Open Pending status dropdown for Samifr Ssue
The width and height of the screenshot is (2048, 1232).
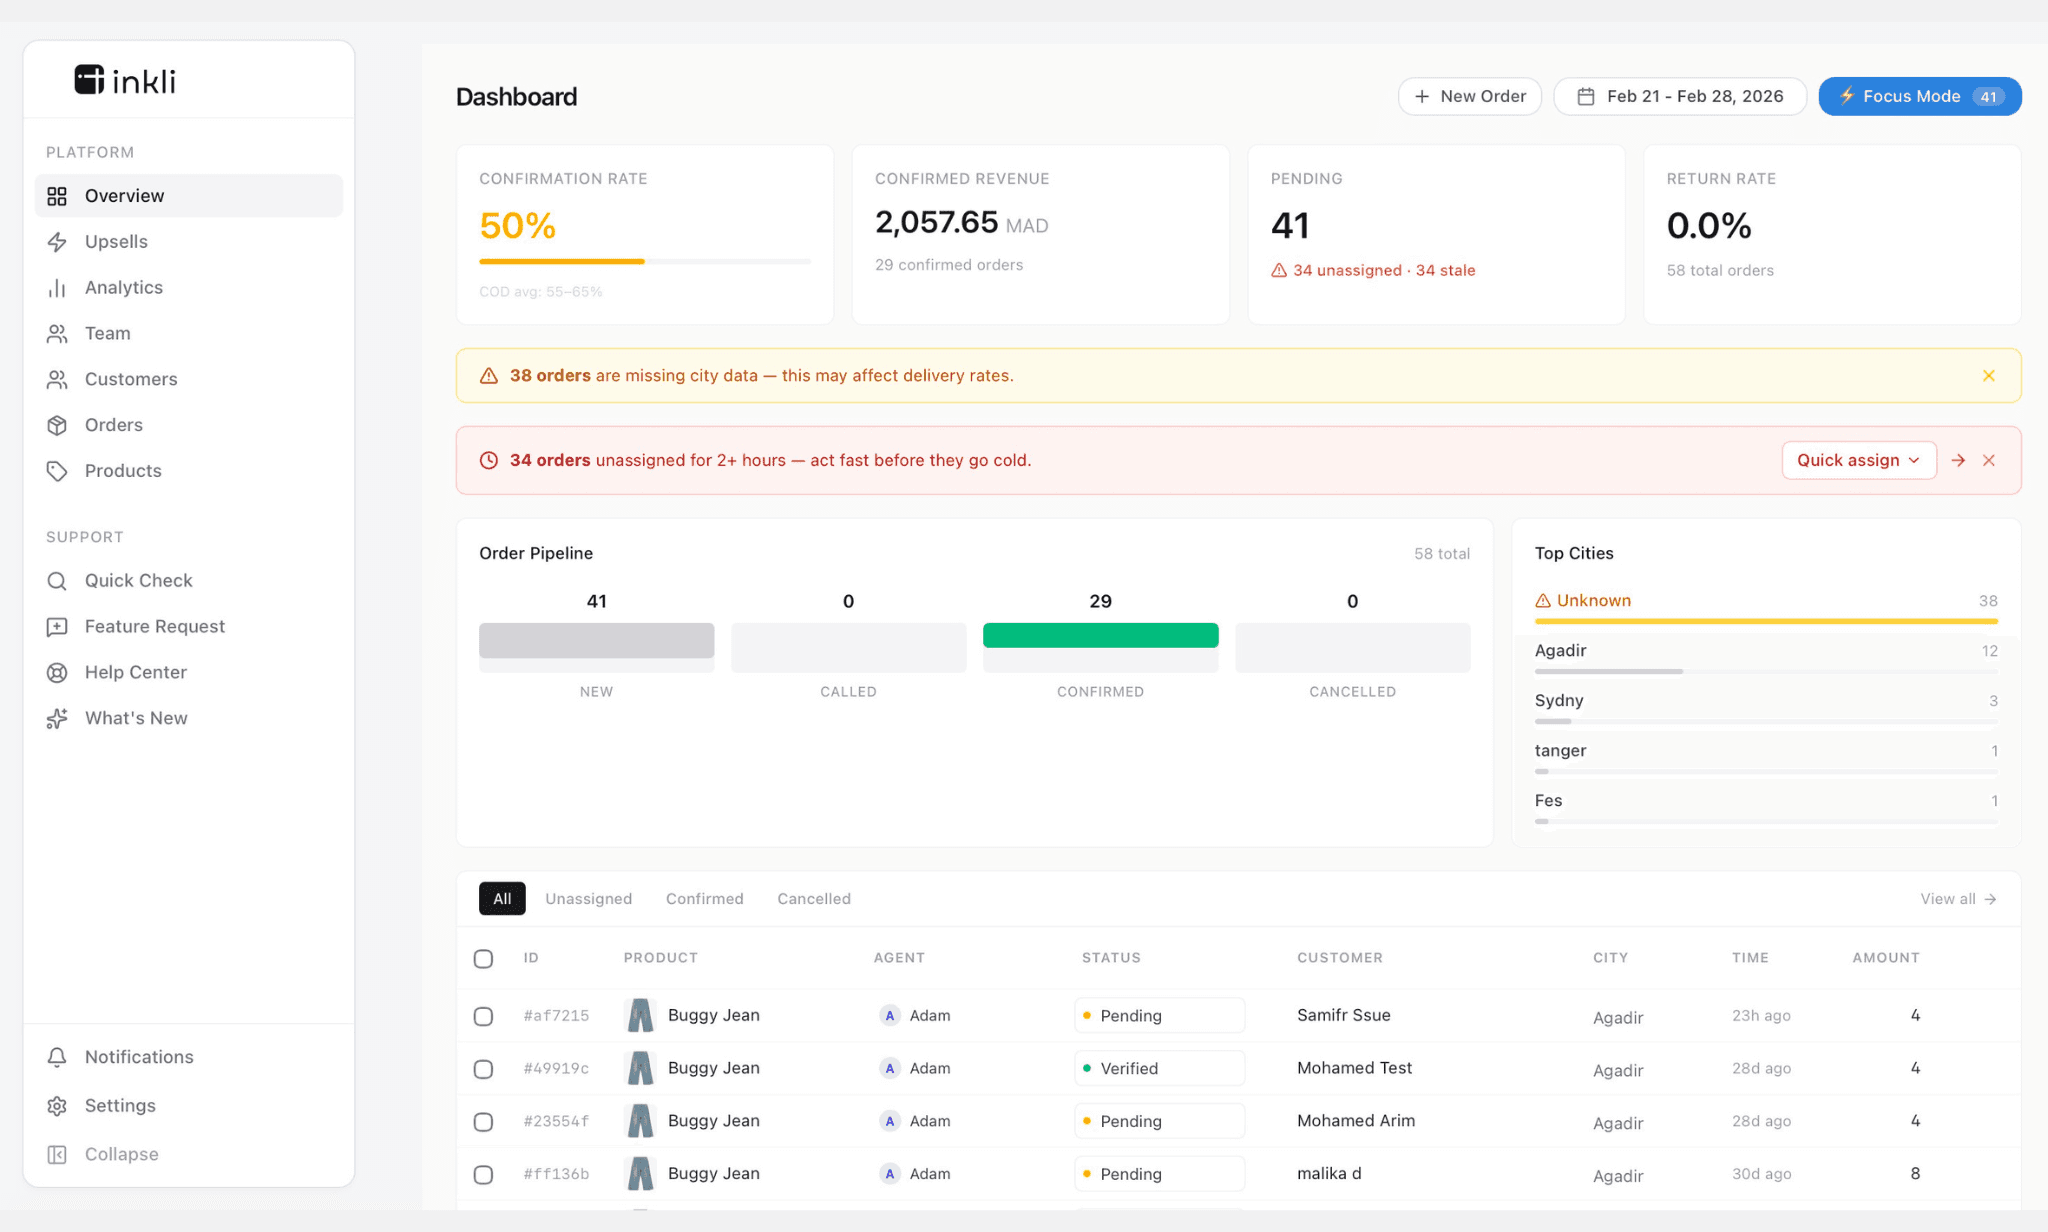point(1159,1016)
